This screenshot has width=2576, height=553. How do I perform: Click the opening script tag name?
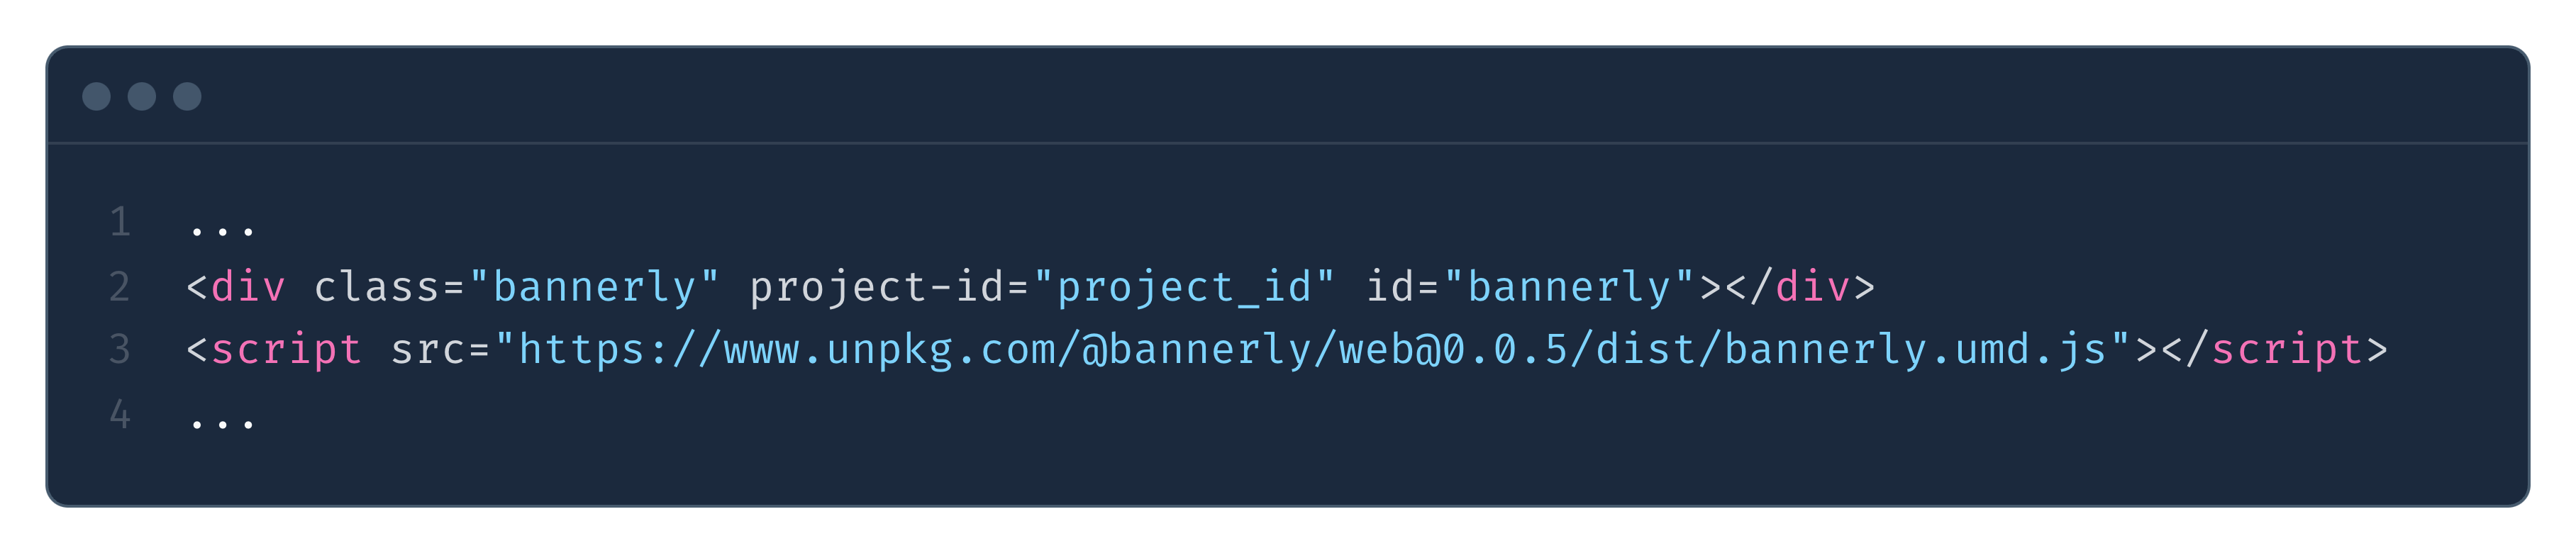286,350
